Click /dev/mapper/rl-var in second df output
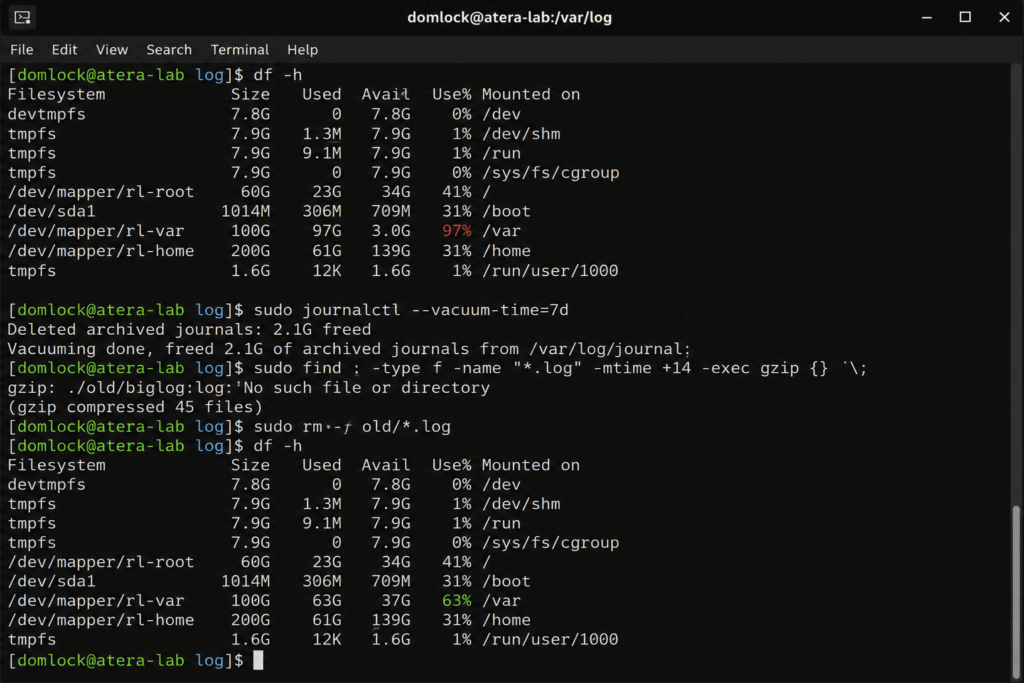The width and height of the screenshot is (1024, 683). tap(96, 601)
